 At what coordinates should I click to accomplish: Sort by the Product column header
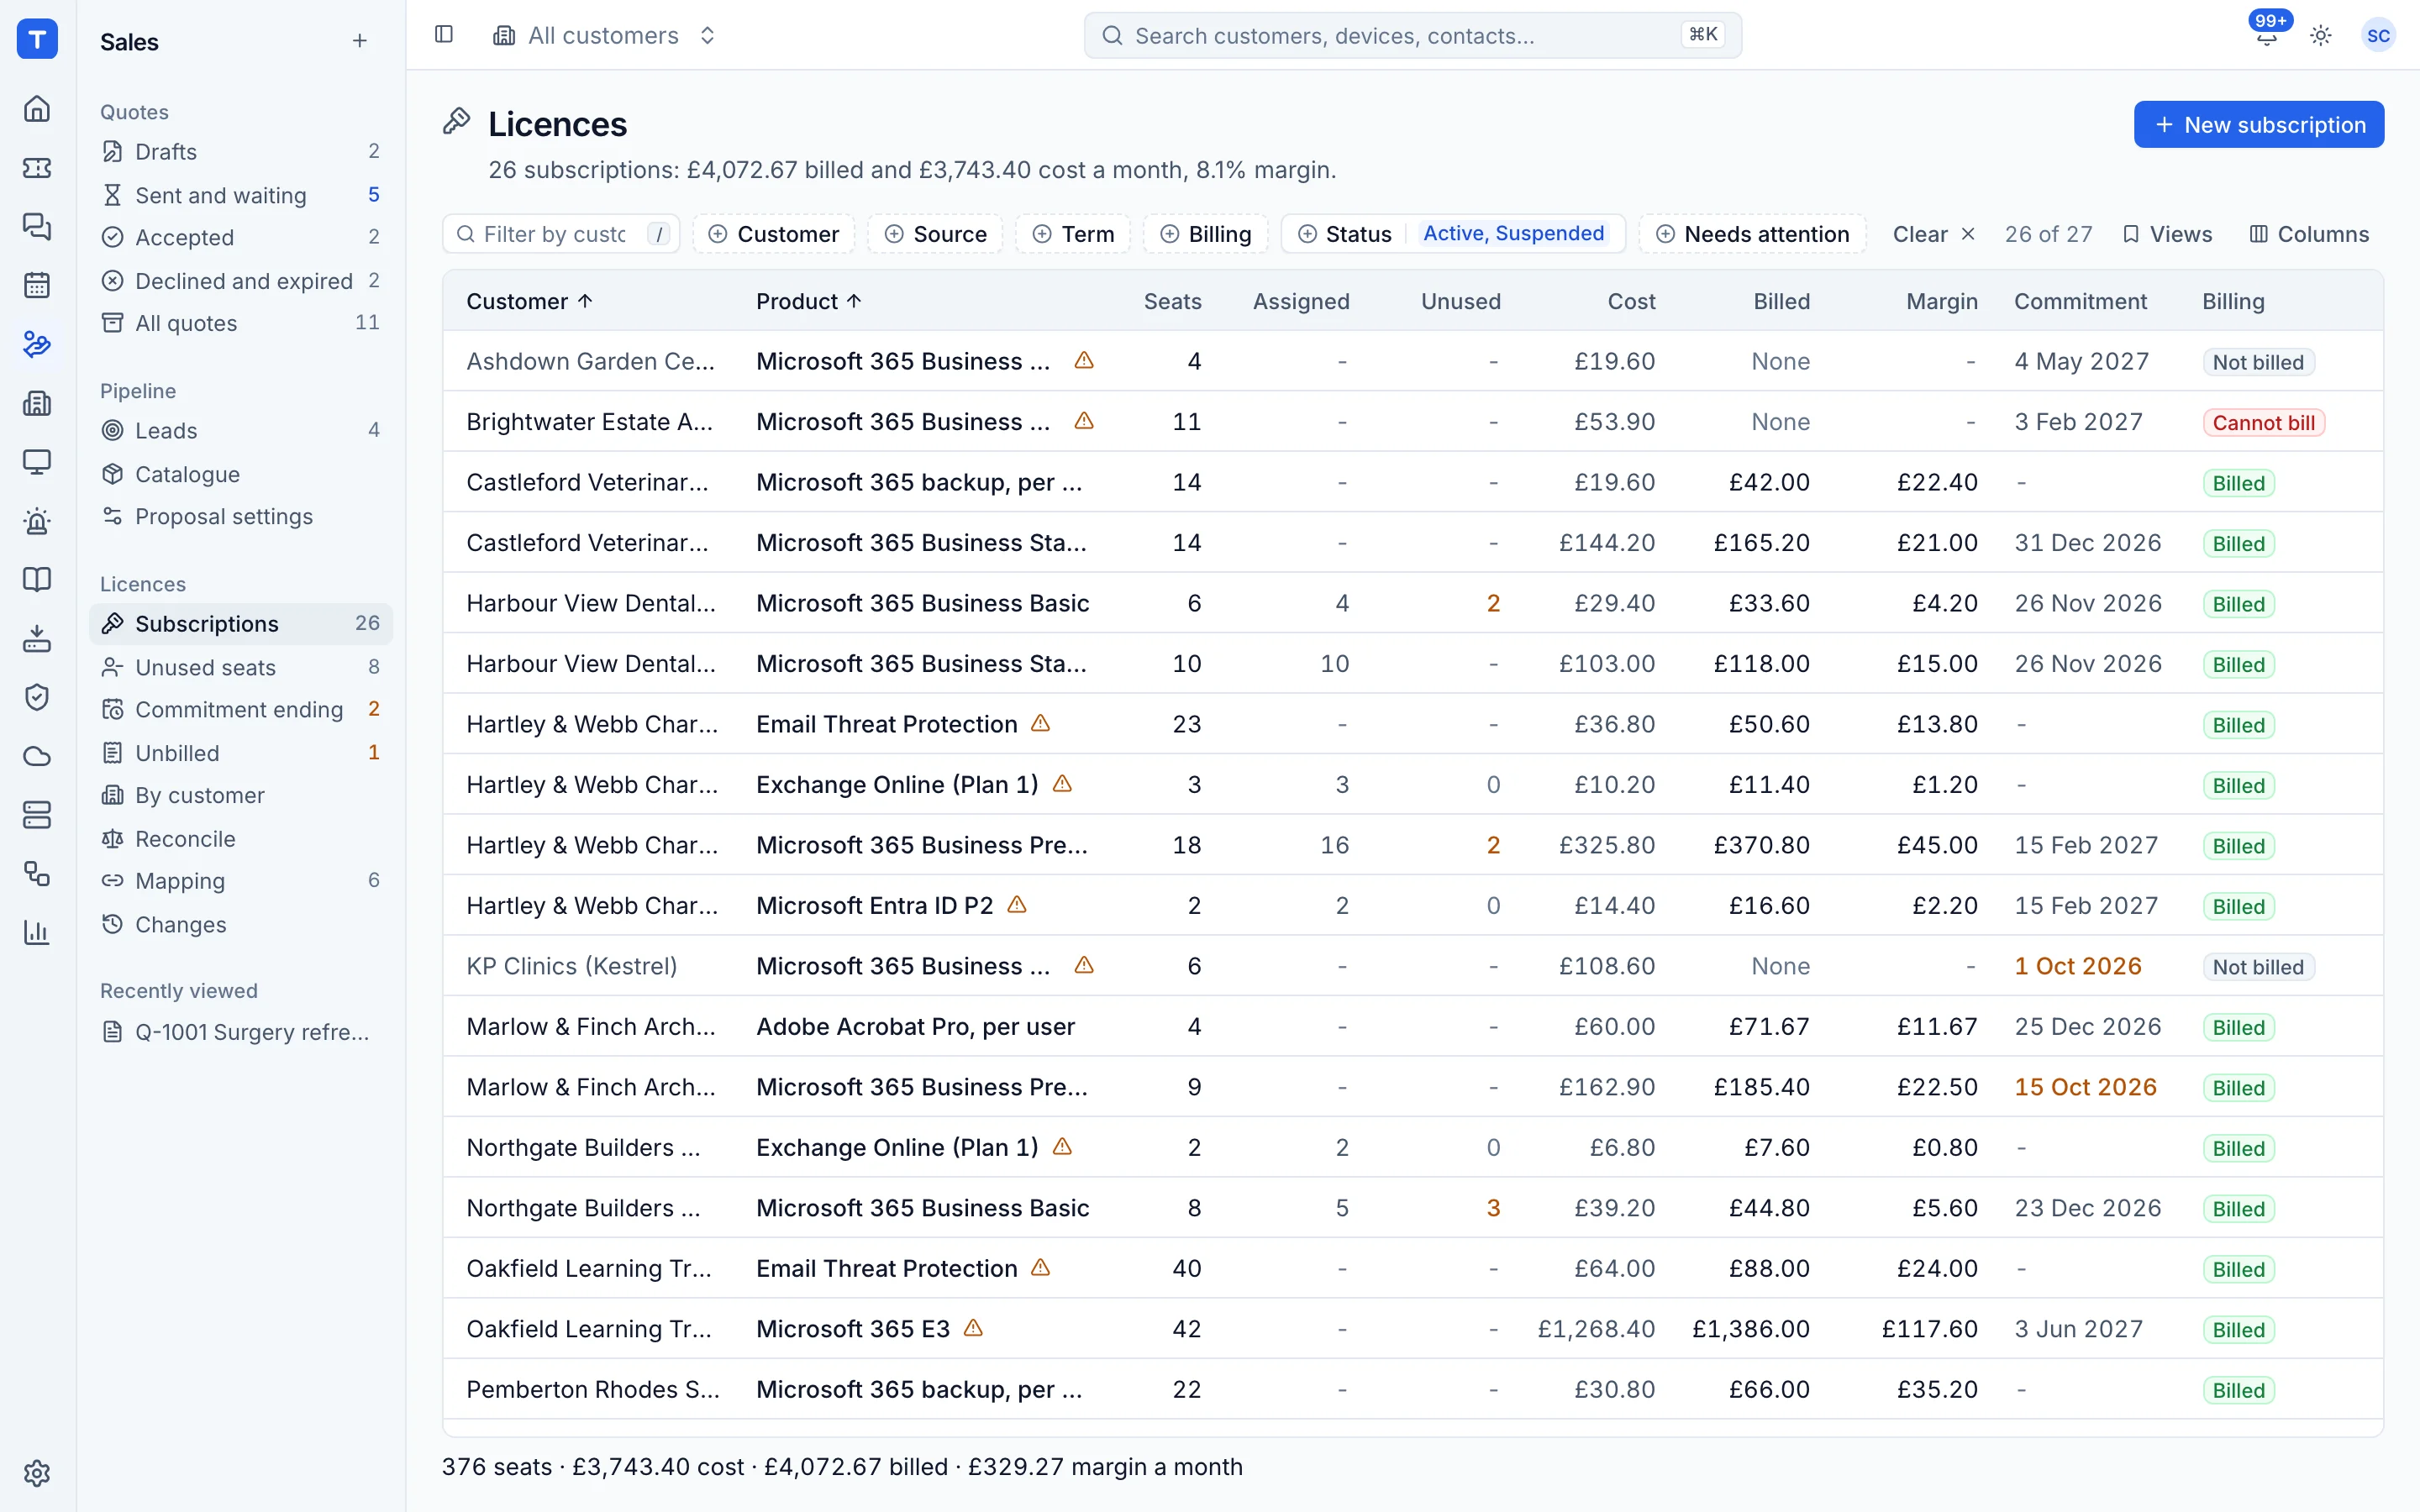[x=809, y=301]
